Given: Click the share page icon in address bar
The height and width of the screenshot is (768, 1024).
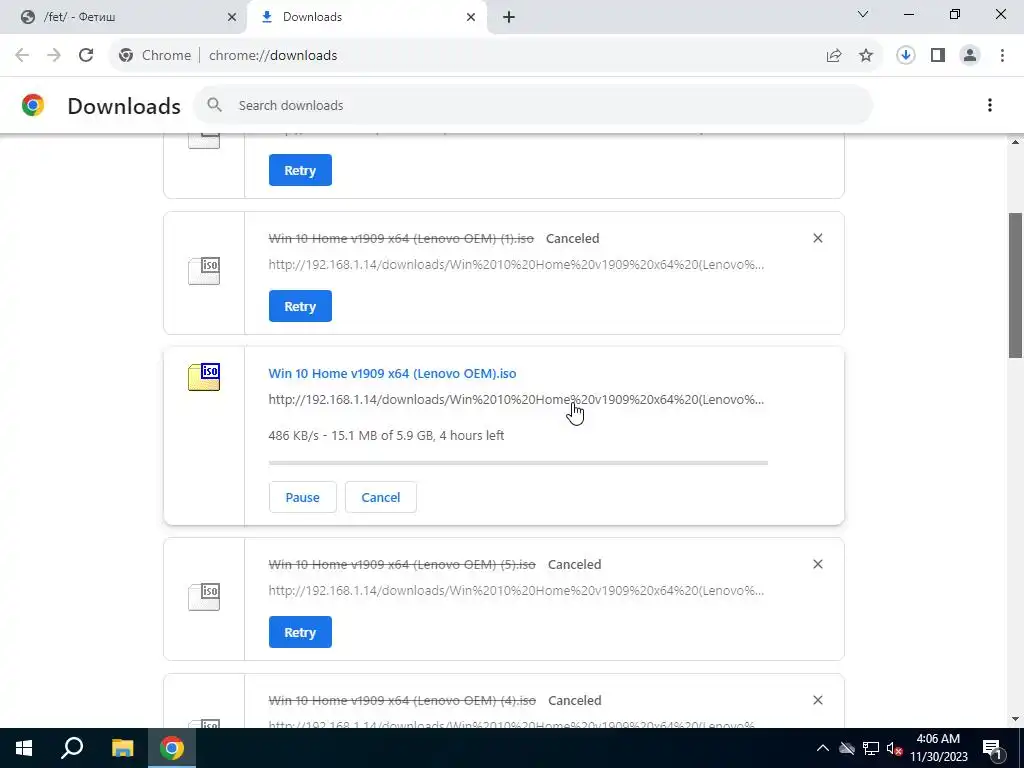Looking at the screenshot, I should coord(834,56).
